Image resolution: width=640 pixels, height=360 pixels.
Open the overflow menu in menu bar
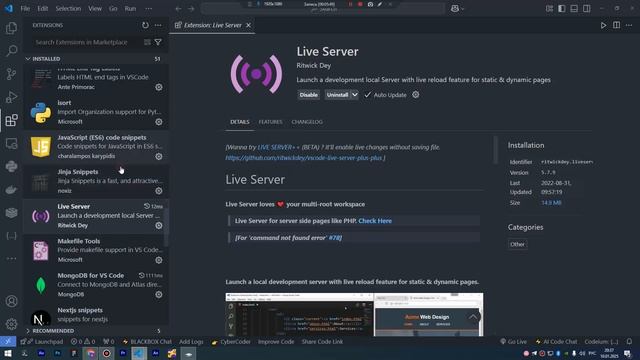(149, 9)
